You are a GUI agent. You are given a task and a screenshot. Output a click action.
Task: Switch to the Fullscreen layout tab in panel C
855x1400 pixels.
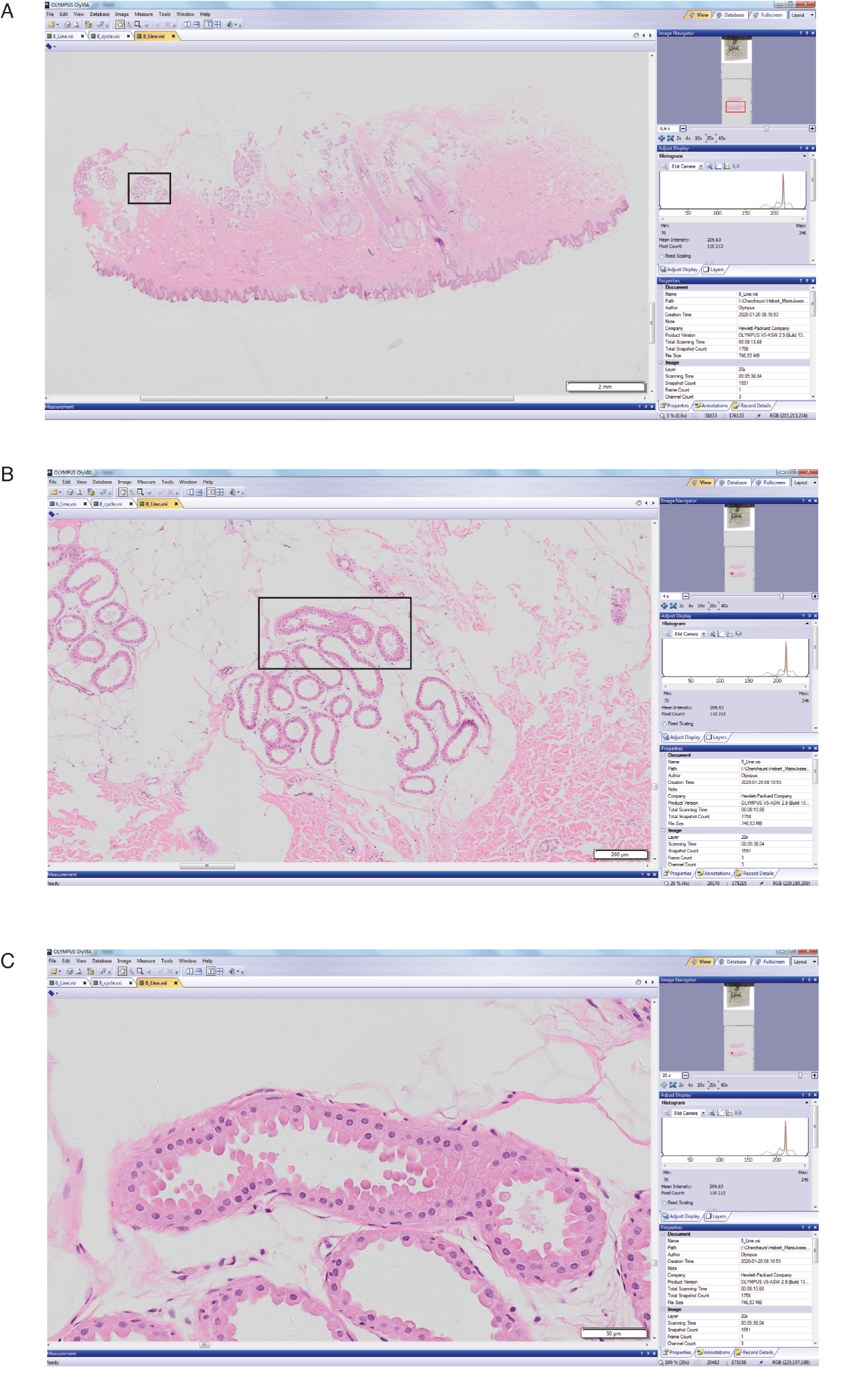[771, 962]
